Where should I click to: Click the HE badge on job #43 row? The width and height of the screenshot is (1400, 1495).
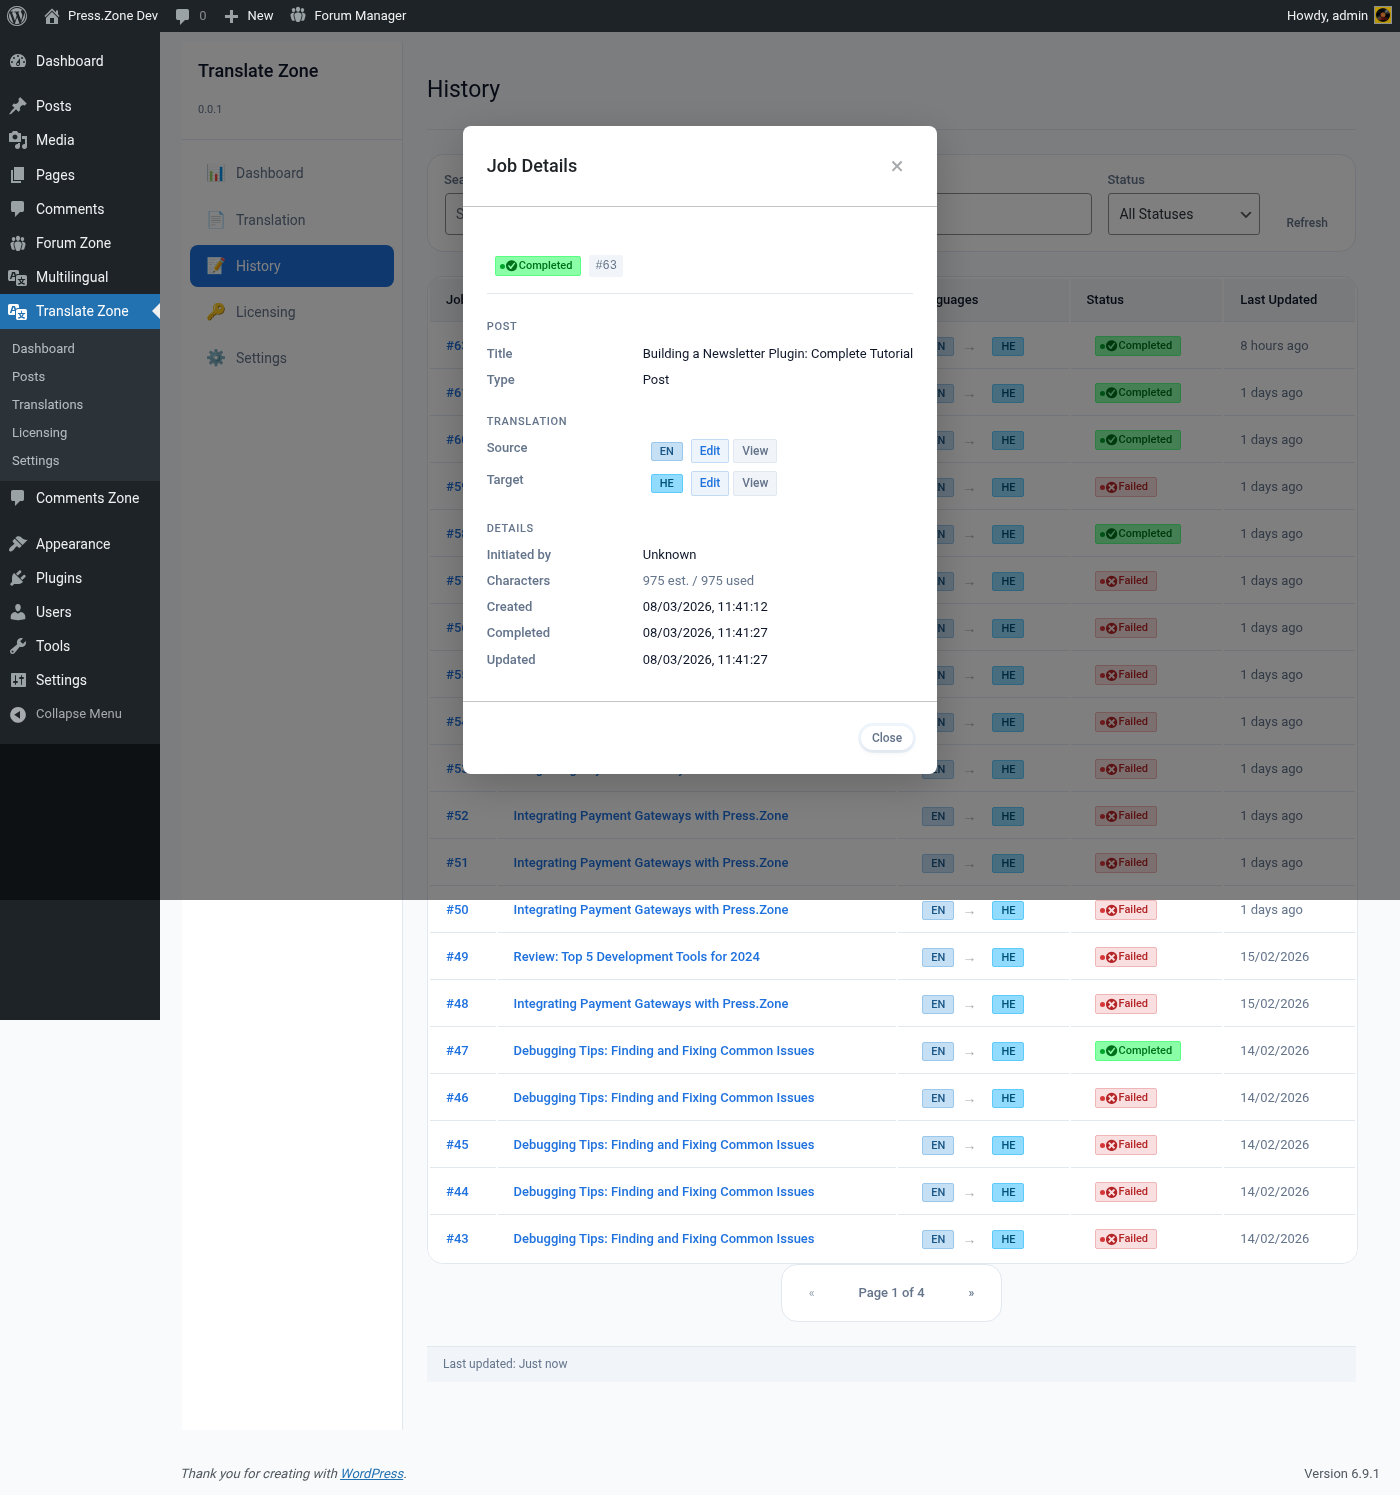tap(1008, 1239)
